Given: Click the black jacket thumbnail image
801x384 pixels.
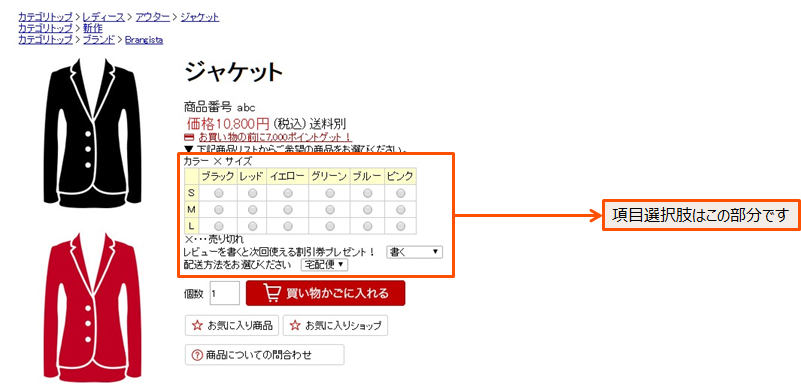Looking at the screenshot, I should [x=92, y=133].
